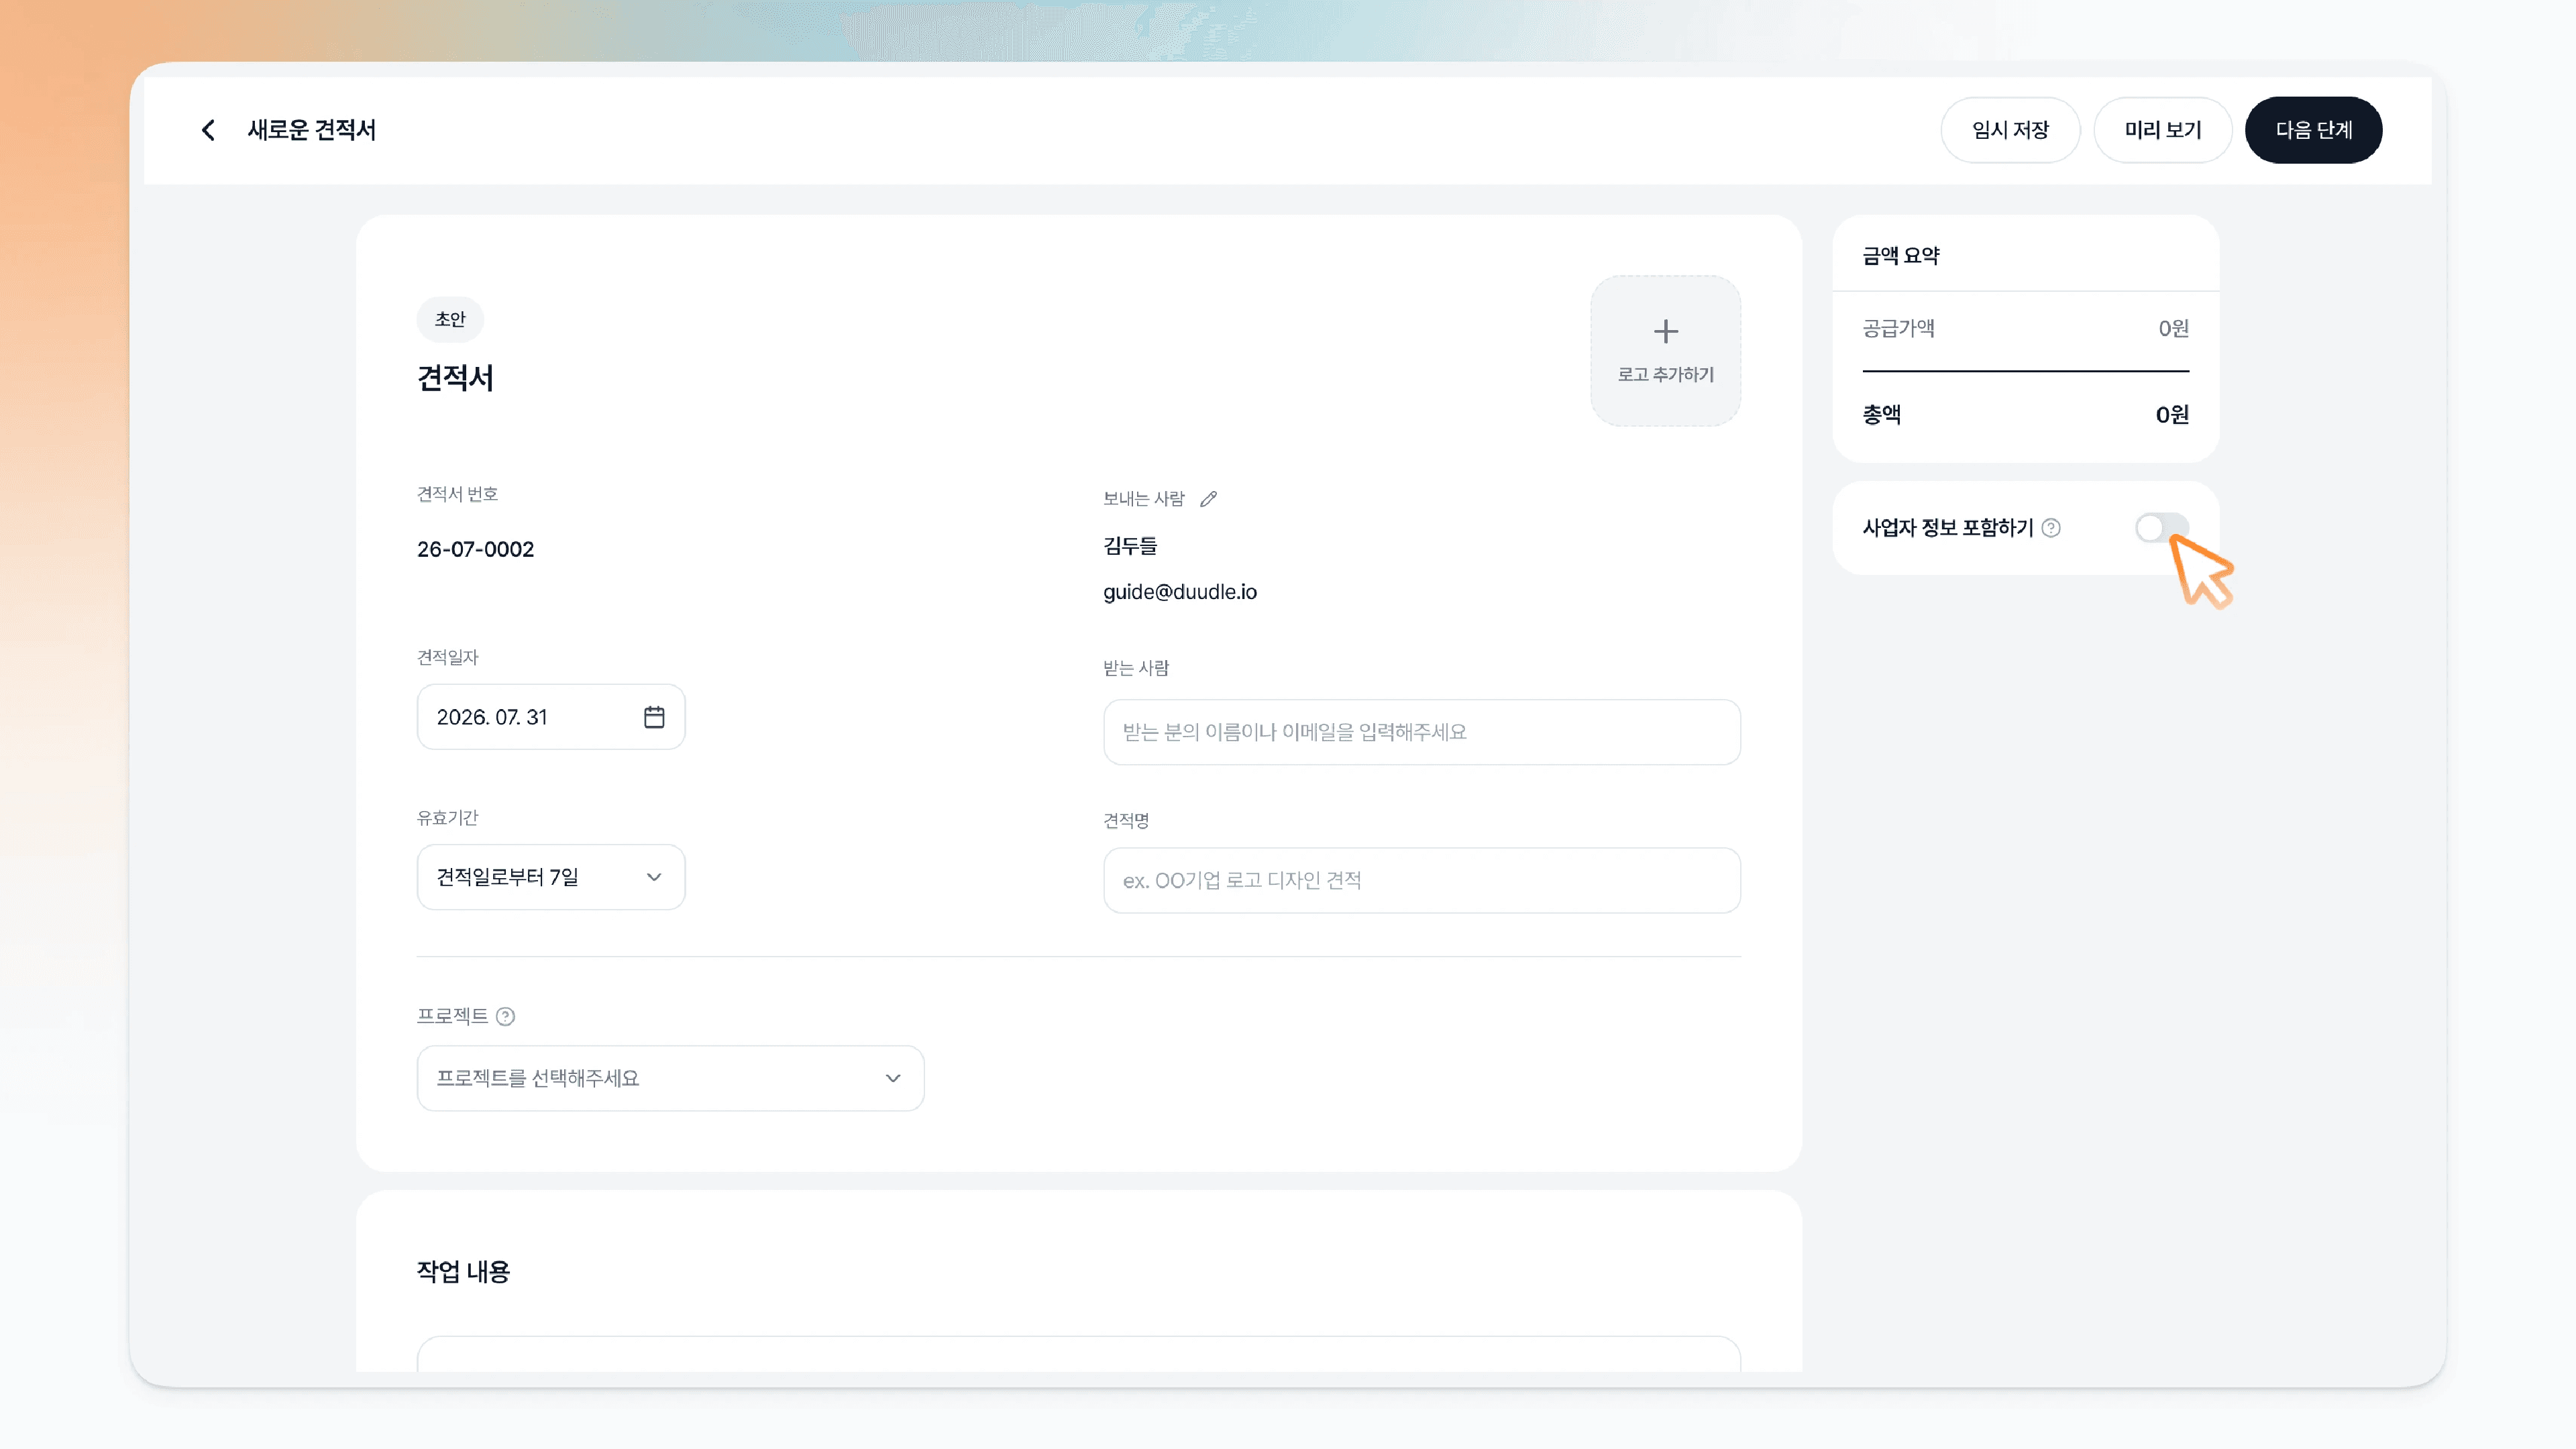Click the sender email guide@duudle.io

(1180, 592)
